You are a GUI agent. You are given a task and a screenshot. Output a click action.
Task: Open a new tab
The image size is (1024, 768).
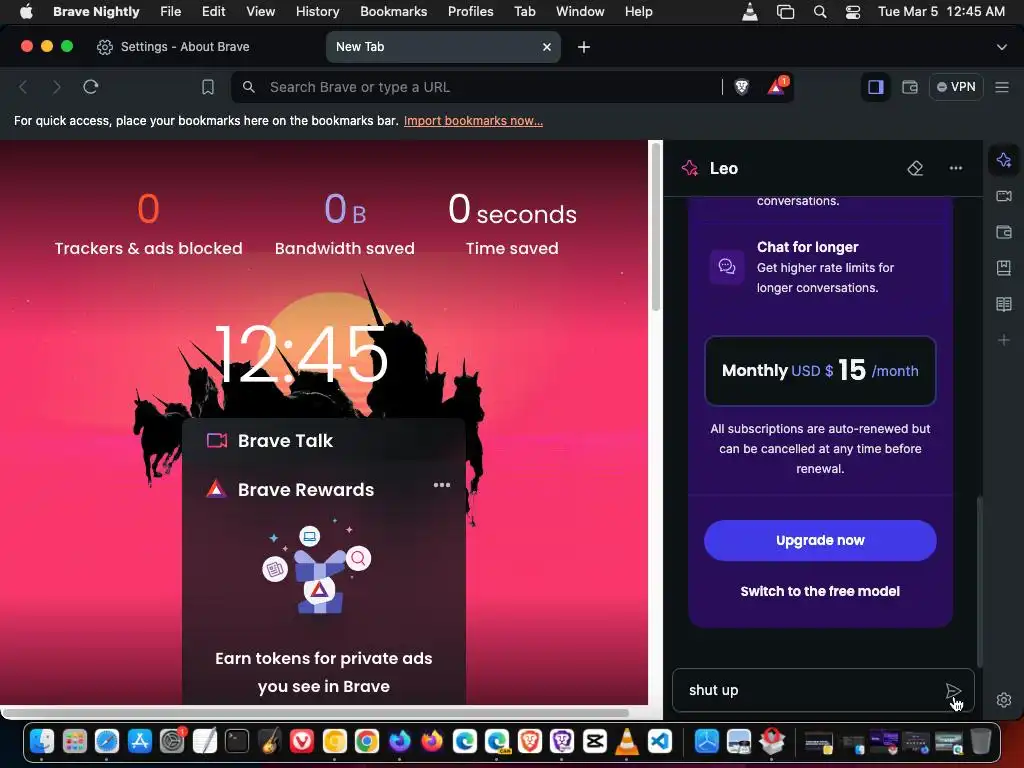coord(584,47)
